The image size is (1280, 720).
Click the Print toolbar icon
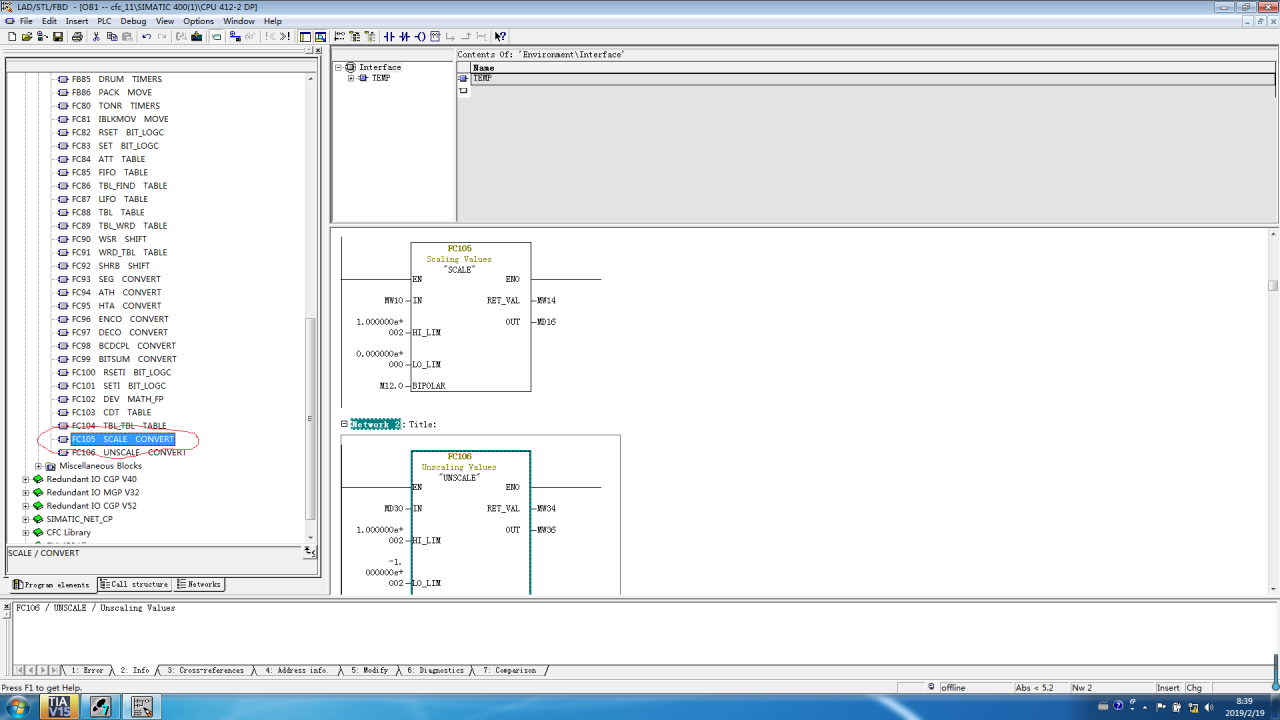pyautogui.click(x=76, y=36)
